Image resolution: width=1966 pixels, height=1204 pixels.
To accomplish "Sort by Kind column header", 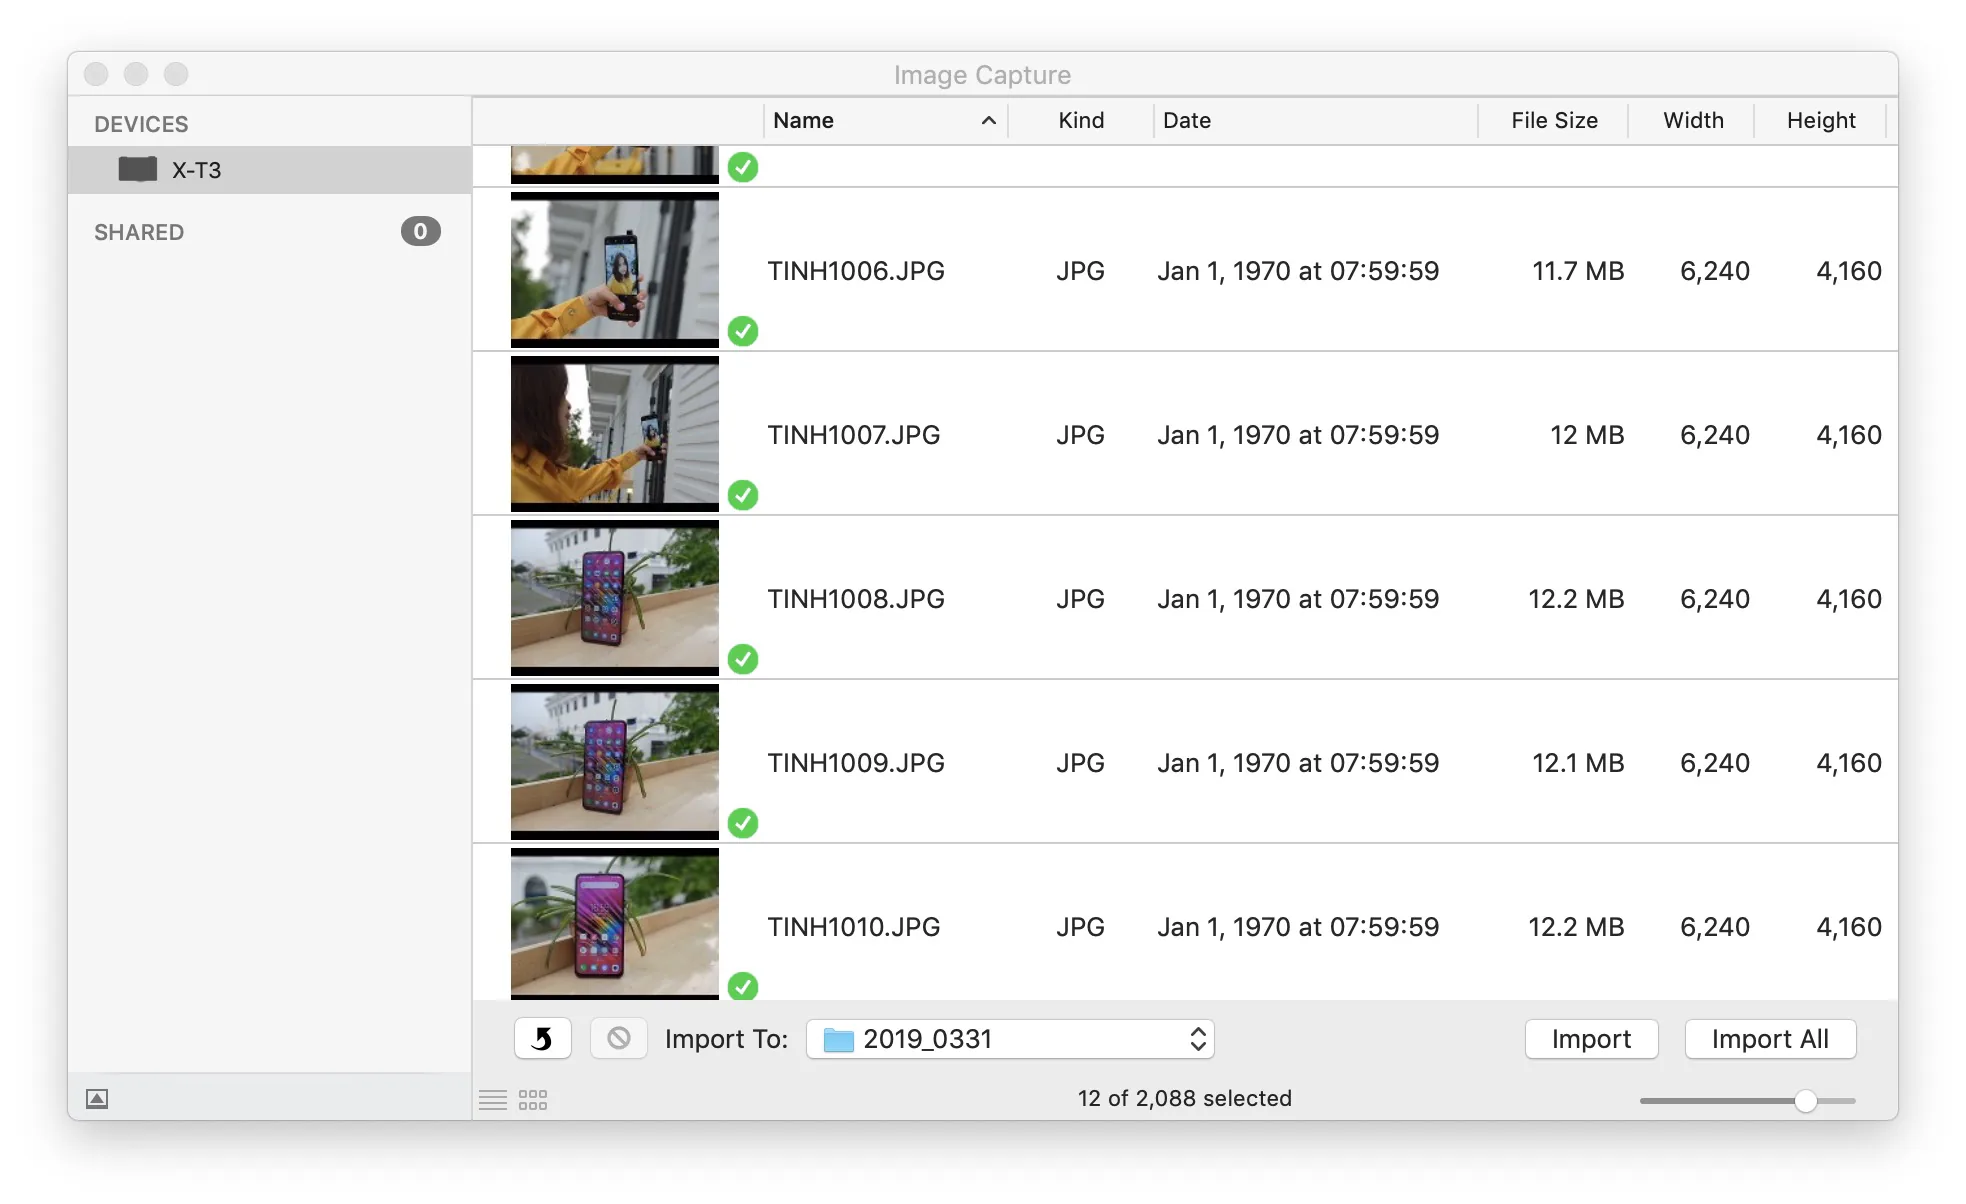I will [x=1081, y=121].
